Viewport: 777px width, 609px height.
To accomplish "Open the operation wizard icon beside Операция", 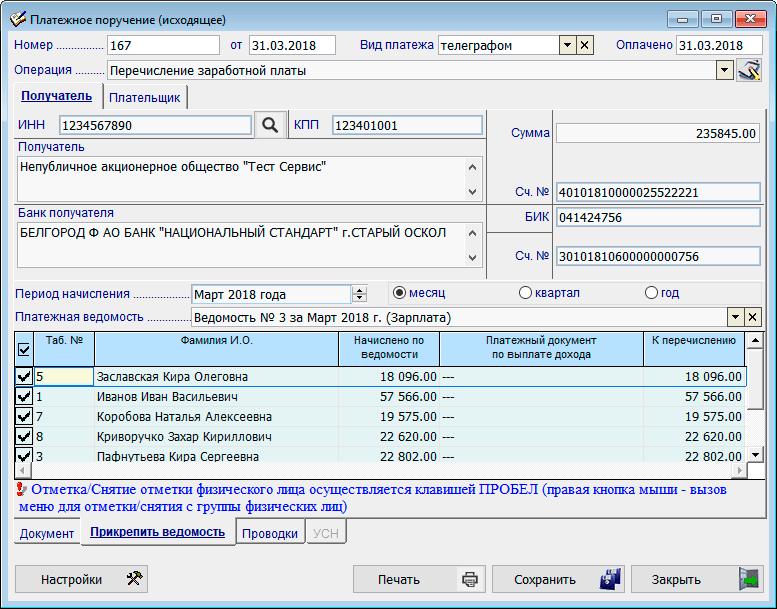I will coord(749,70).
